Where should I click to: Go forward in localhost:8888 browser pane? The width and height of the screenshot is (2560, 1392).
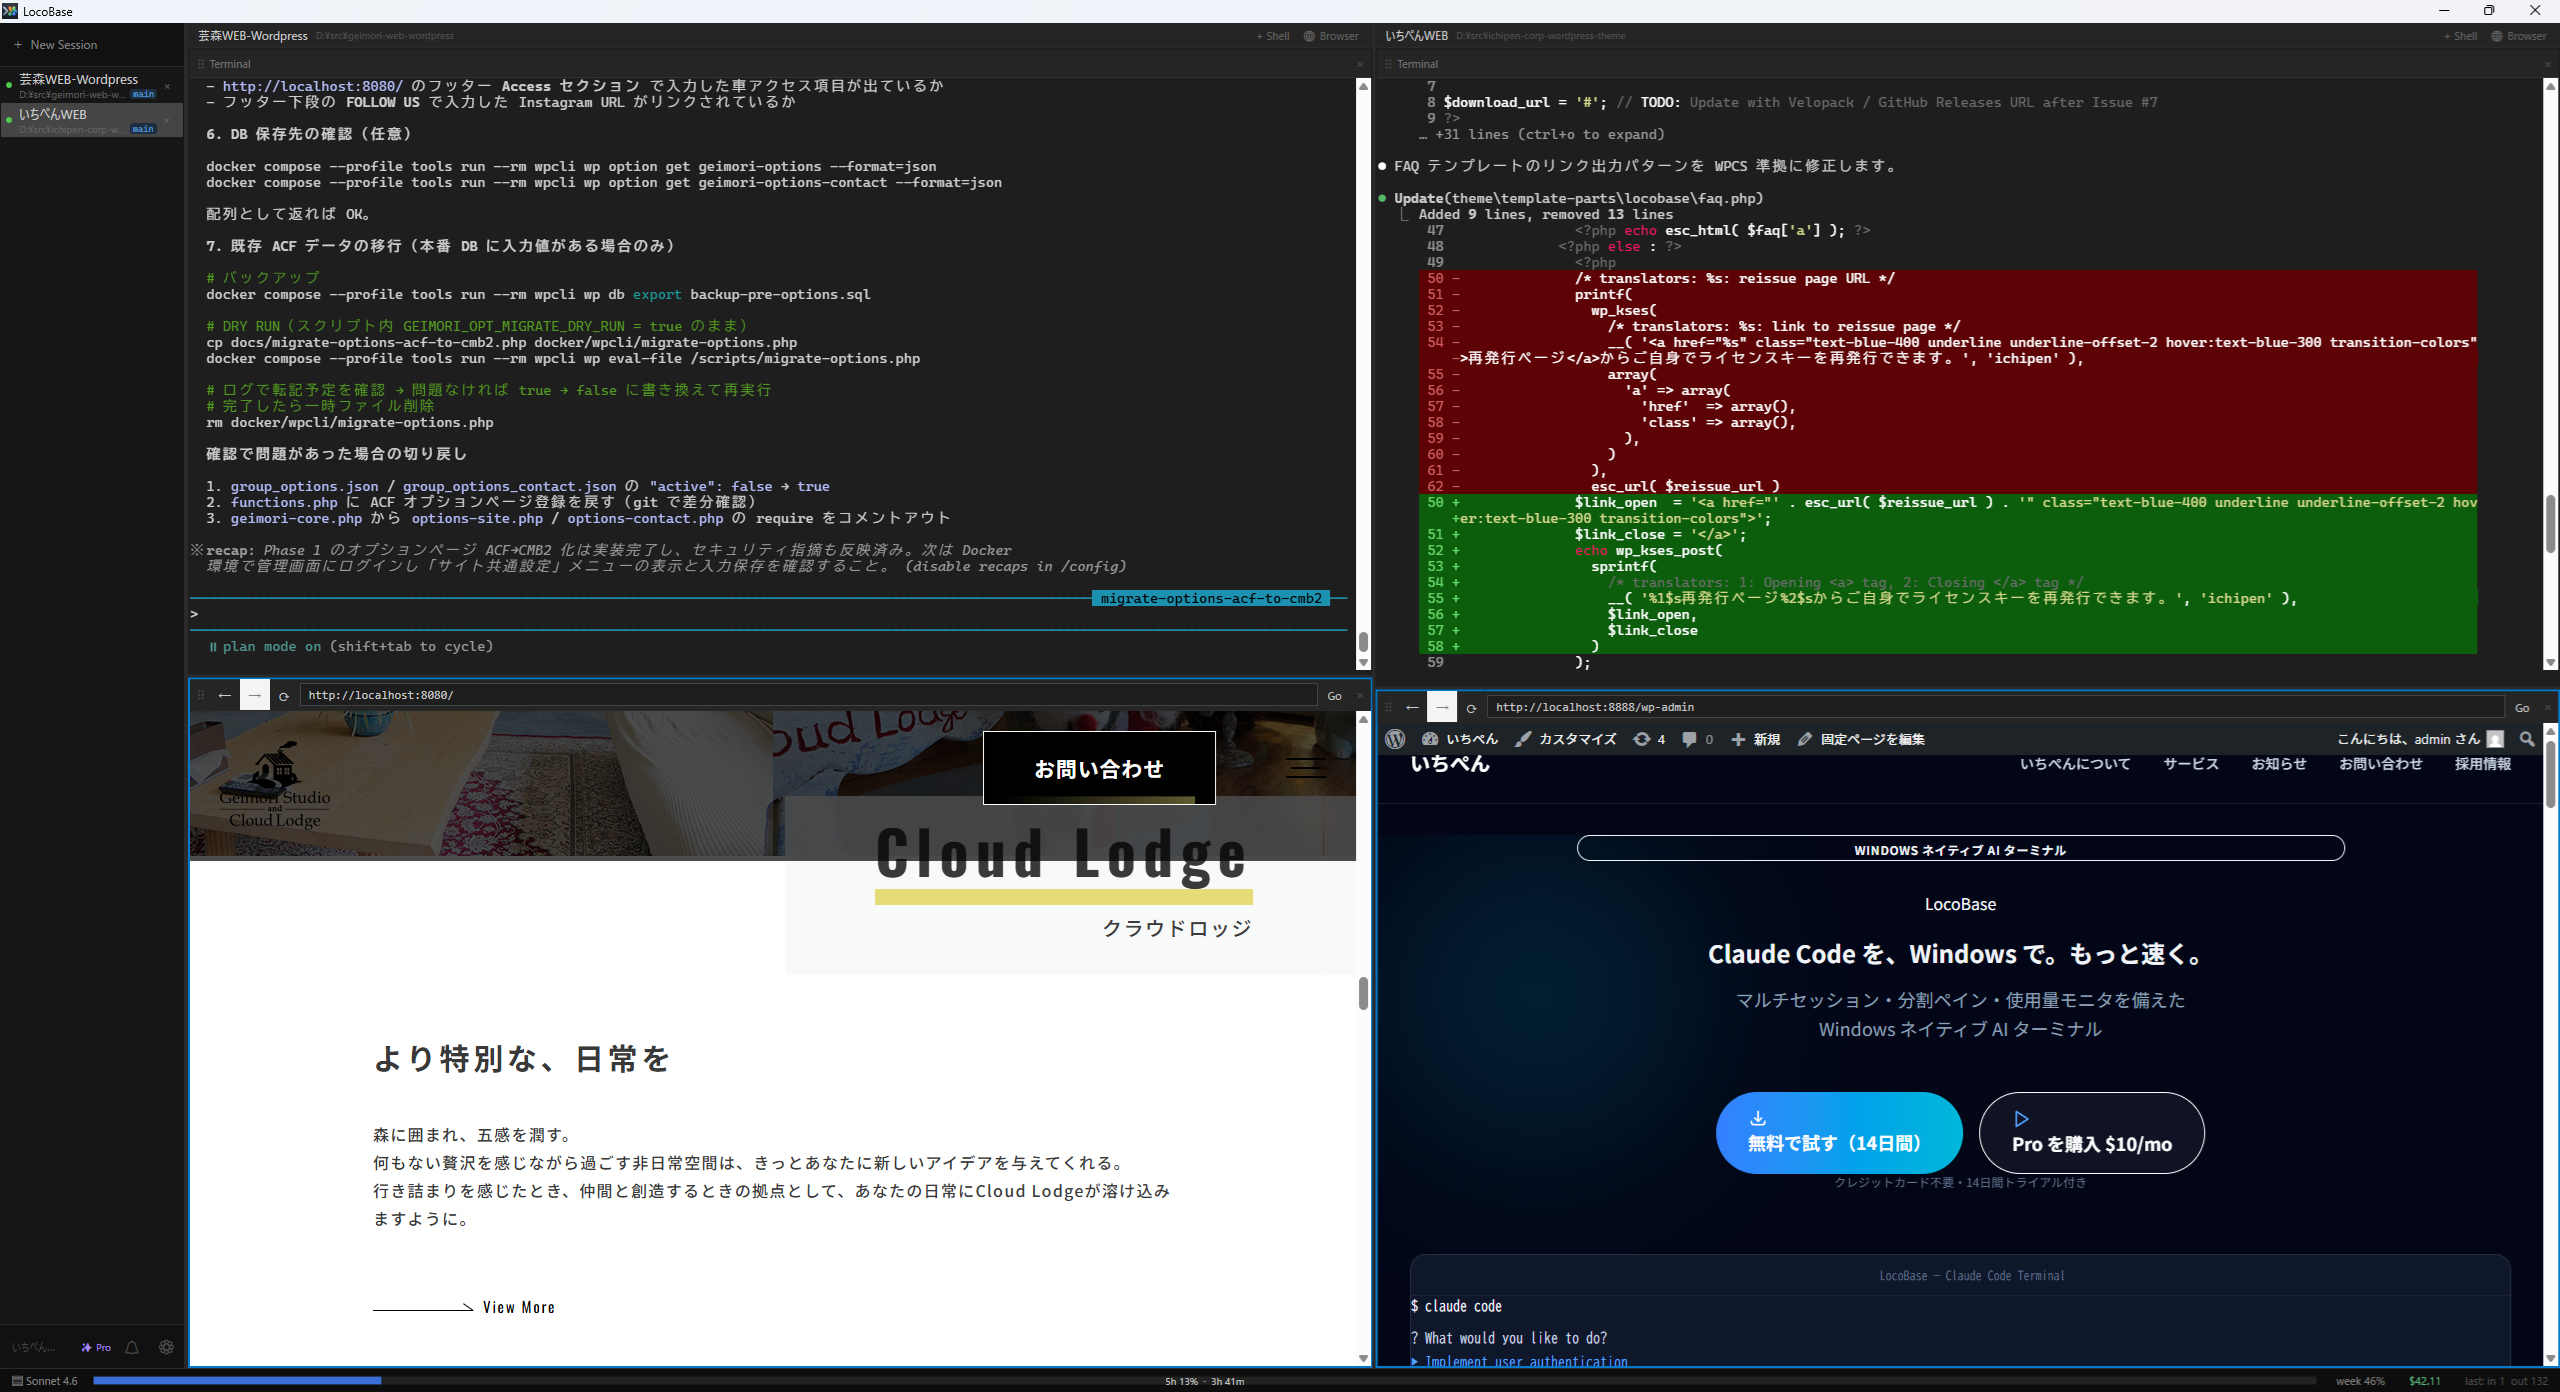pyautogui.click(x=1441, y=707)
